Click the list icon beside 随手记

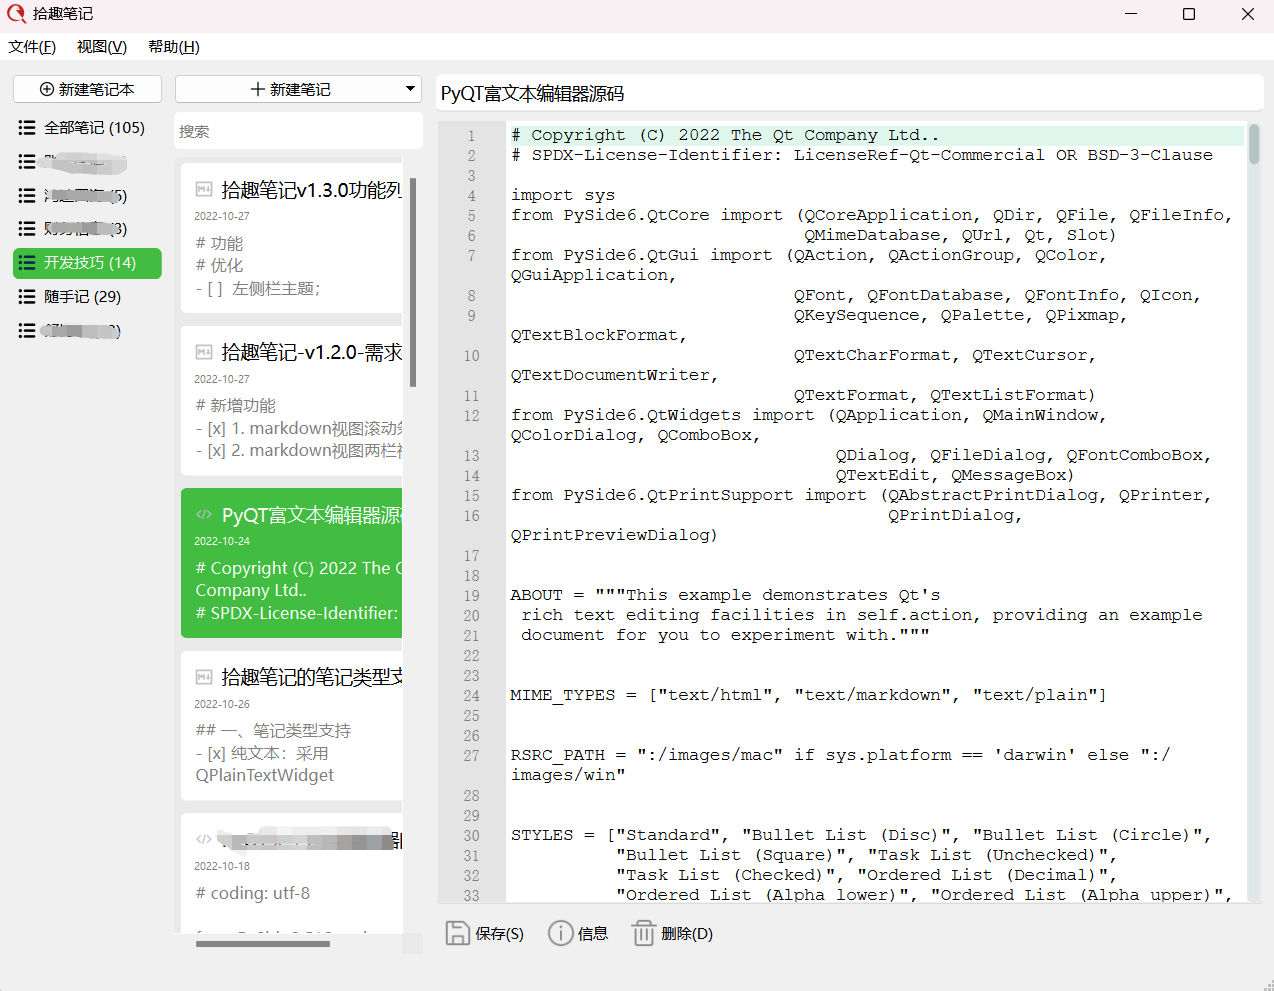click(x=27, y=297)
